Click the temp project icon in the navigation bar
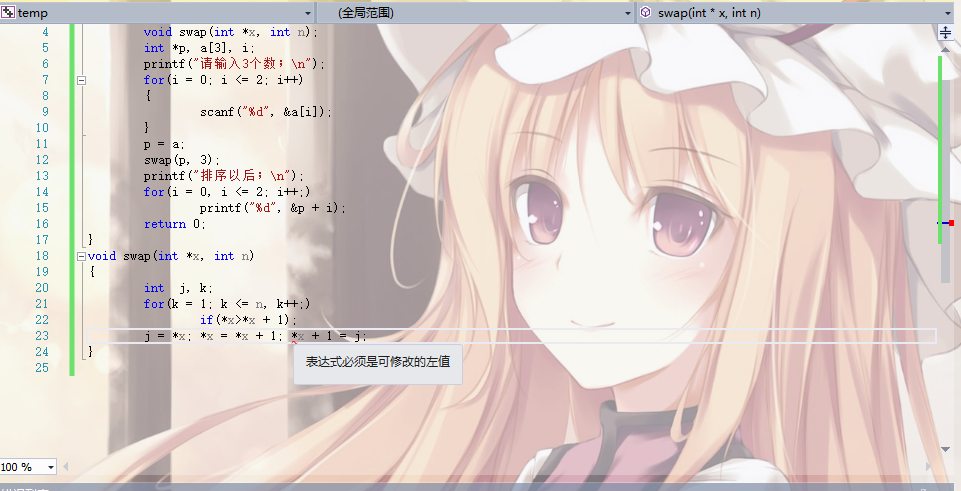 [x=8, y=12]
